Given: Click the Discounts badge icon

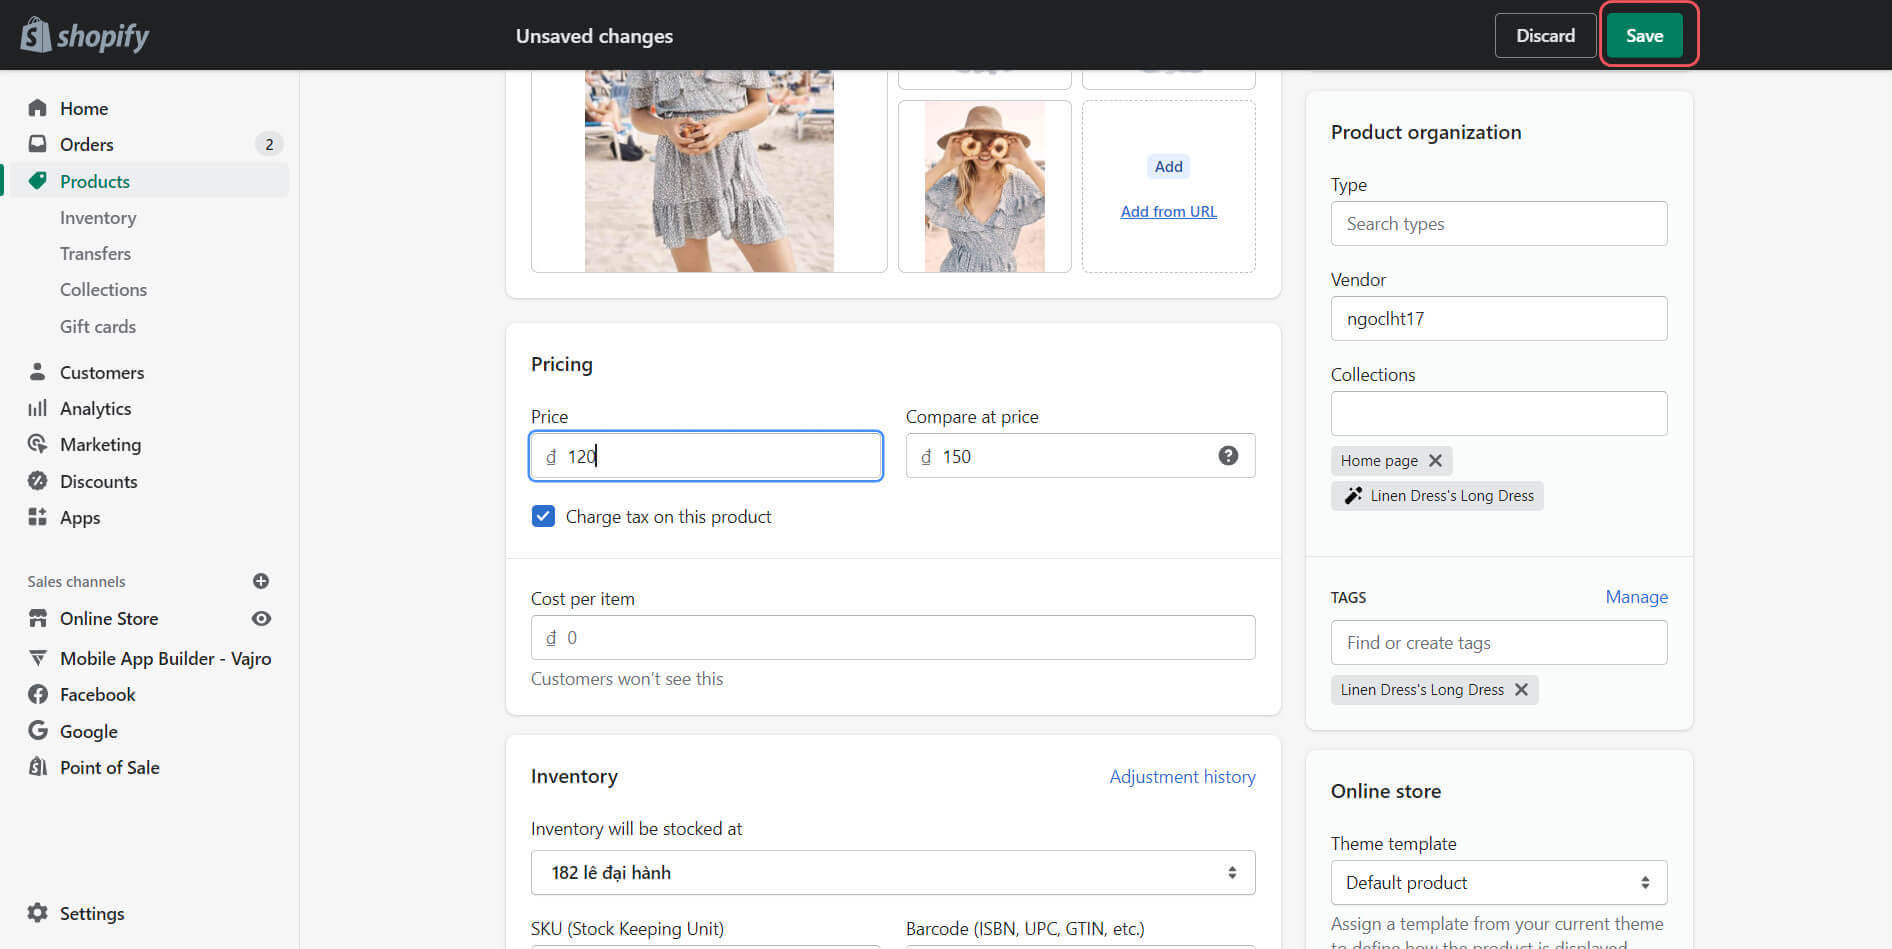Looking at the screenshot, I should pyautogui.click(x=37, y=481).
